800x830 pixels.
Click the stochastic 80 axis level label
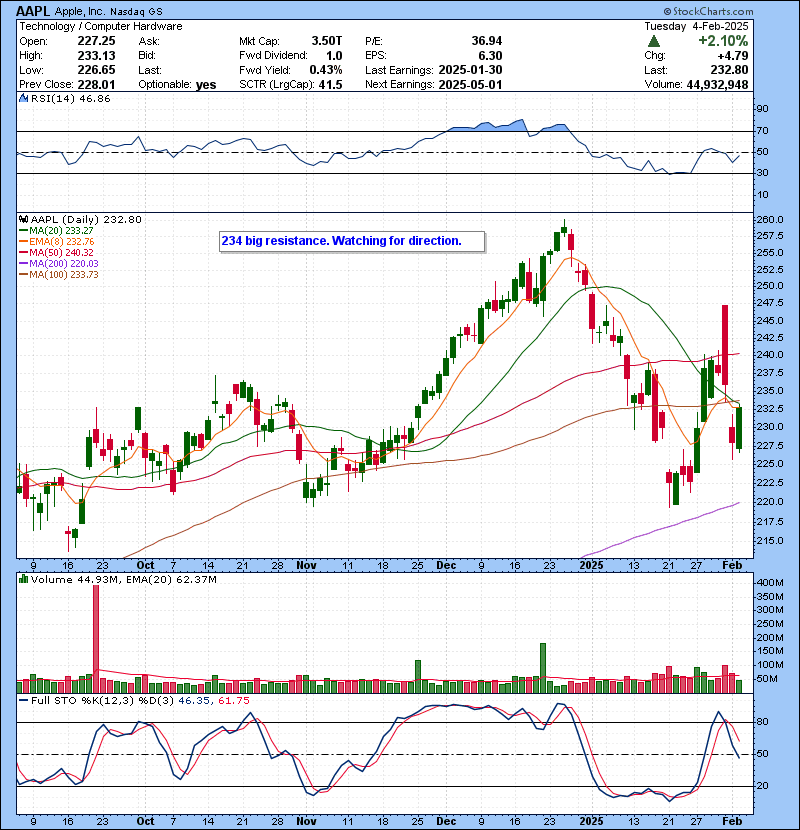762,722
